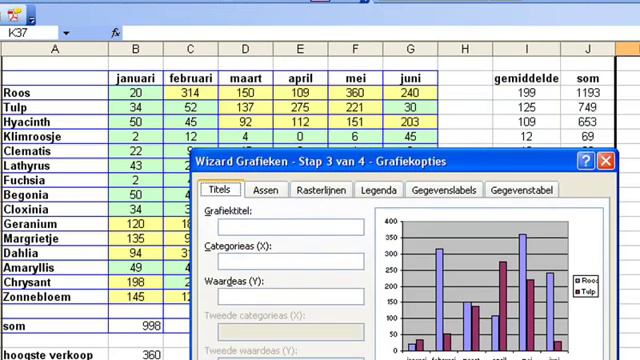Switch to the Assen tab
Screen dimensions: 640x360
[266, 190]
